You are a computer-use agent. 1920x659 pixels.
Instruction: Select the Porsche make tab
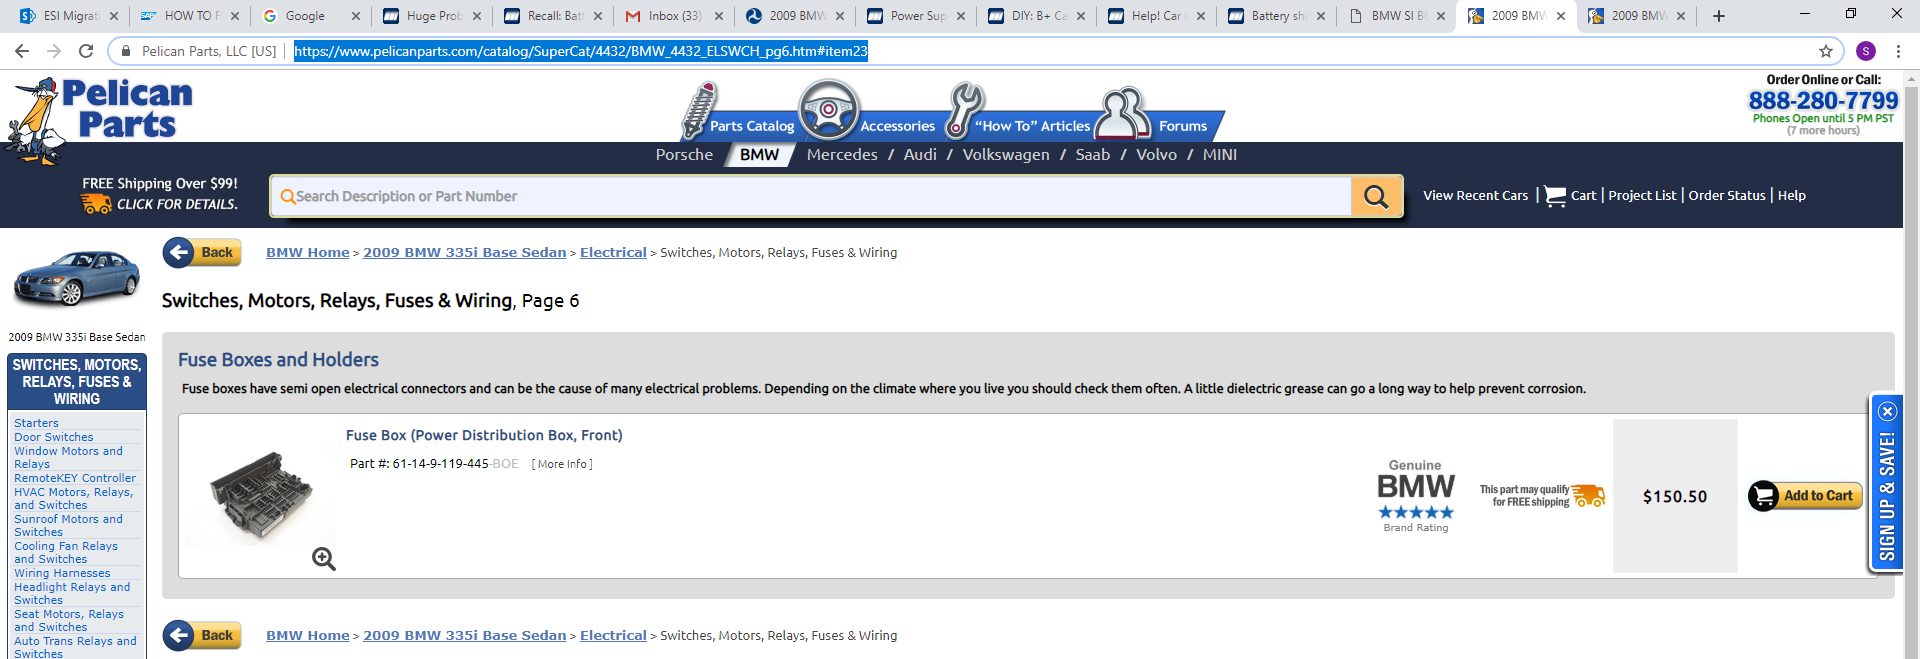click(x=684, y=155)
